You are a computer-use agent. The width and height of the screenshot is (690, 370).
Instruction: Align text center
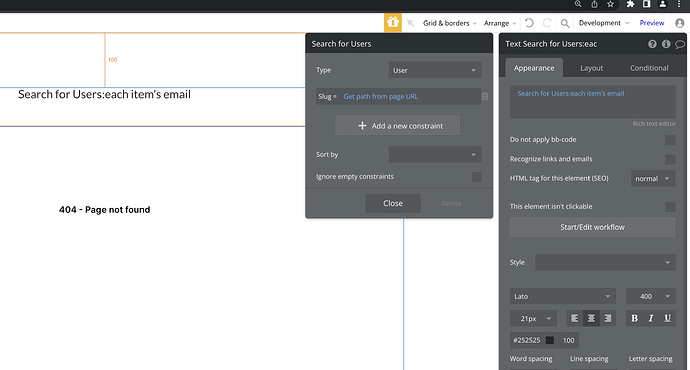tap(591, 318)
